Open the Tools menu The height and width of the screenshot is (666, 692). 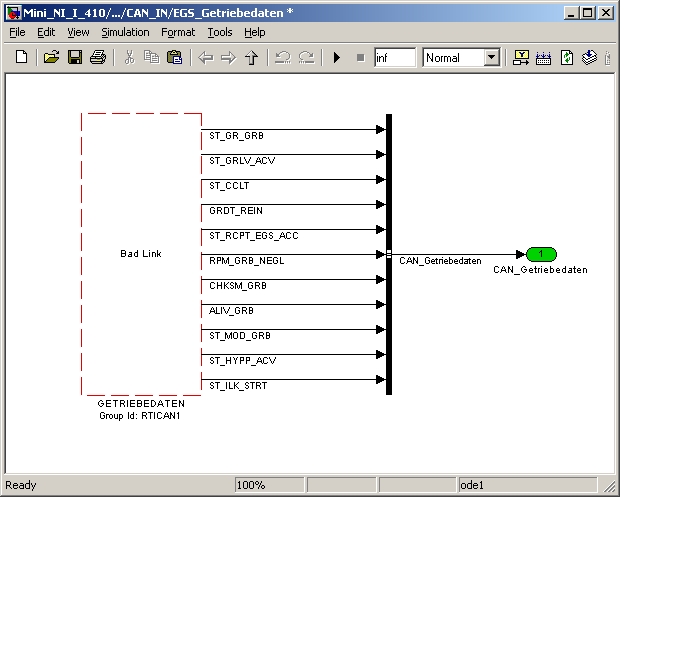[219, 32]
